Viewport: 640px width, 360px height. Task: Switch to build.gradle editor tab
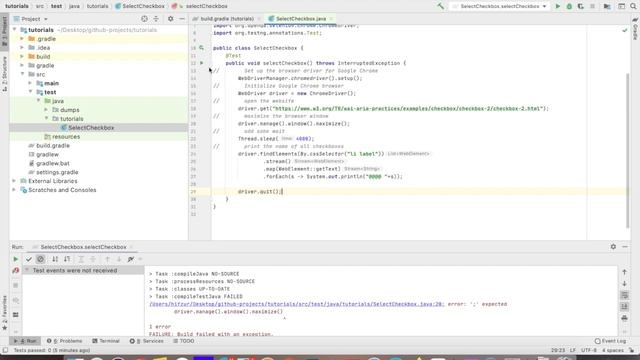click(227, 19)
